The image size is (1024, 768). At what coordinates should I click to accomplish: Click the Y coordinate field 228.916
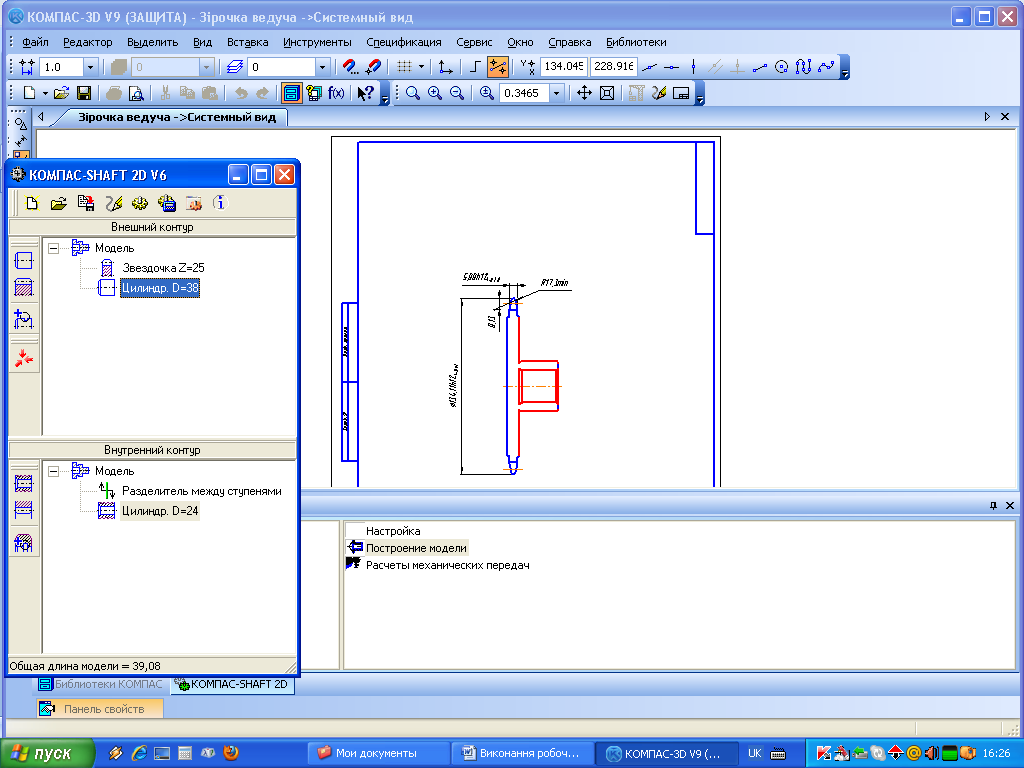[613, 67]
